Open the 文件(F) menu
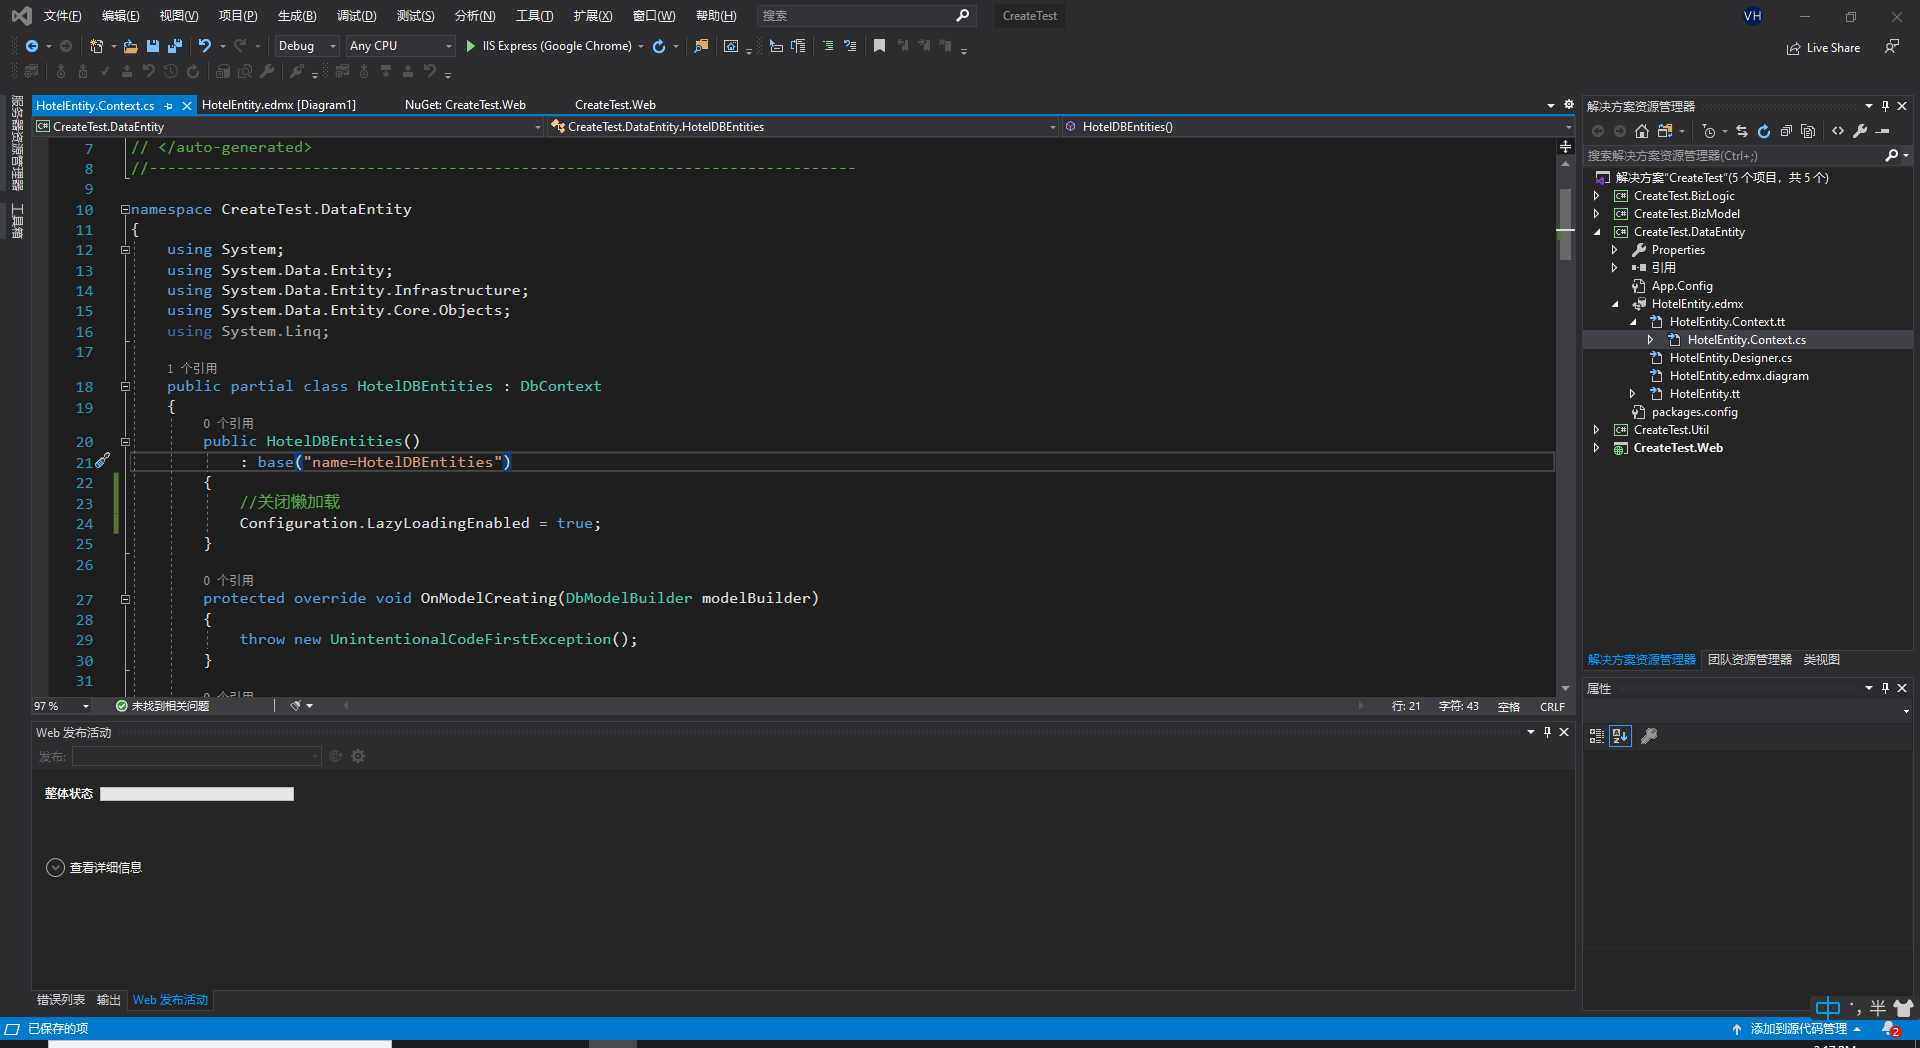The width and height of the screenshot is (1920, 1048). (62, 16)
